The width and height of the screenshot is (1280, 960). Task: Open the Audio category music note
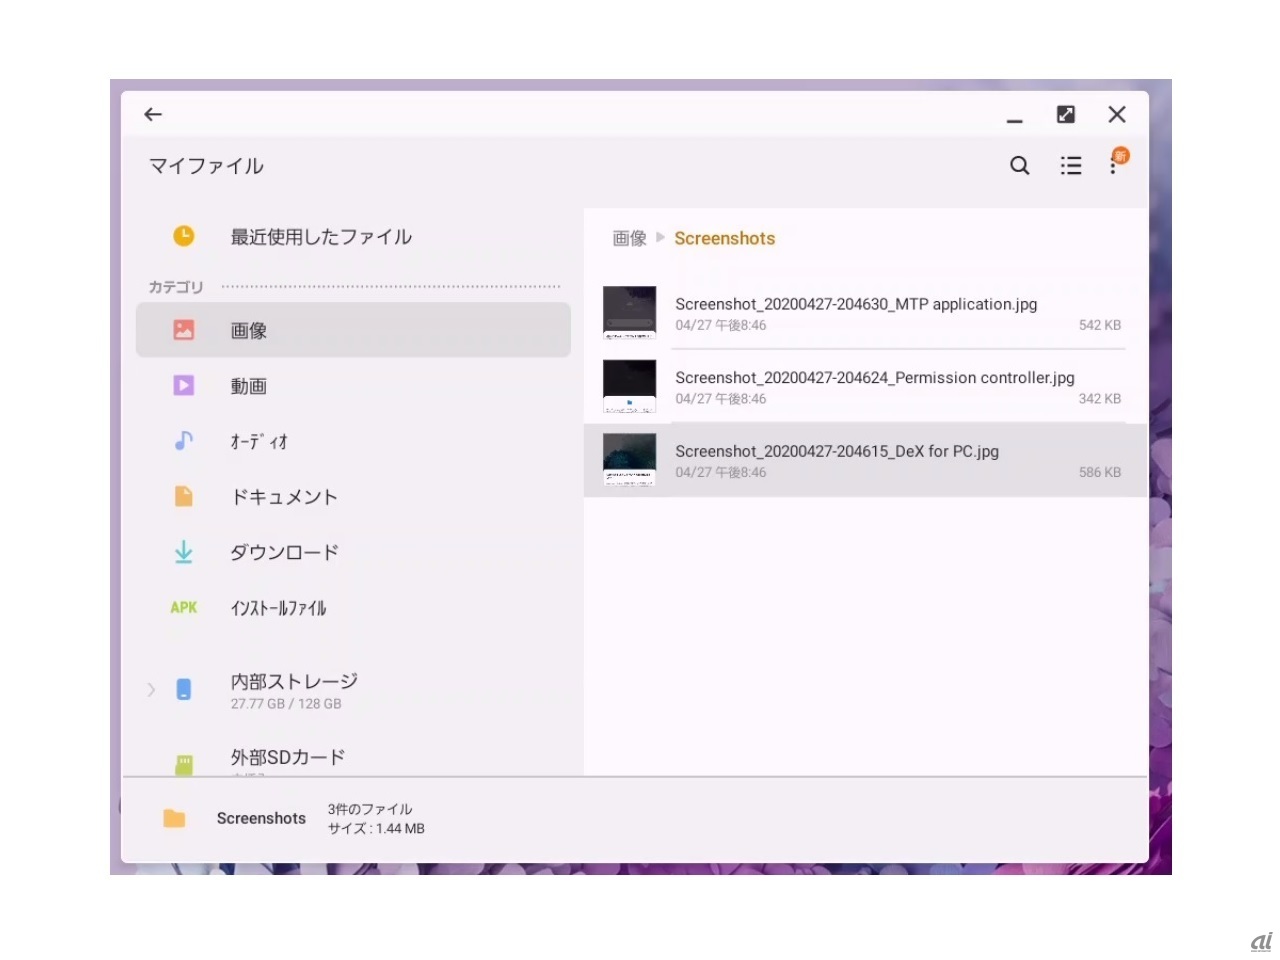click(x=184, y=441)
